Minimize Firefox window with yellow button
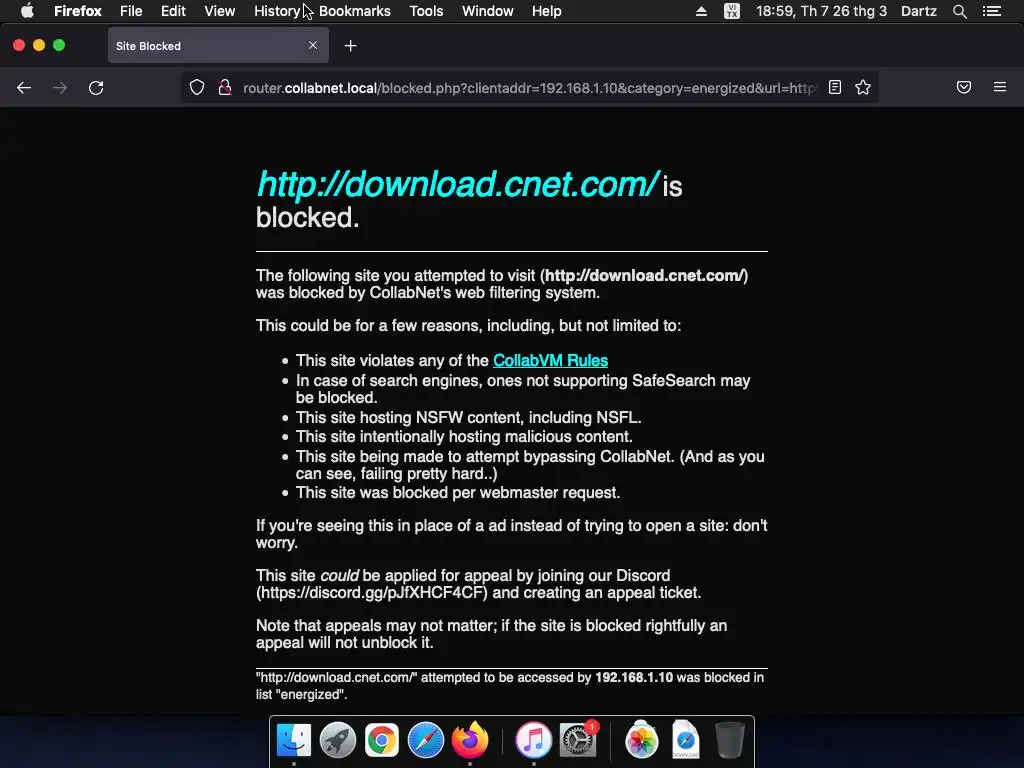The image size is (1024, 768). [39, 45]
